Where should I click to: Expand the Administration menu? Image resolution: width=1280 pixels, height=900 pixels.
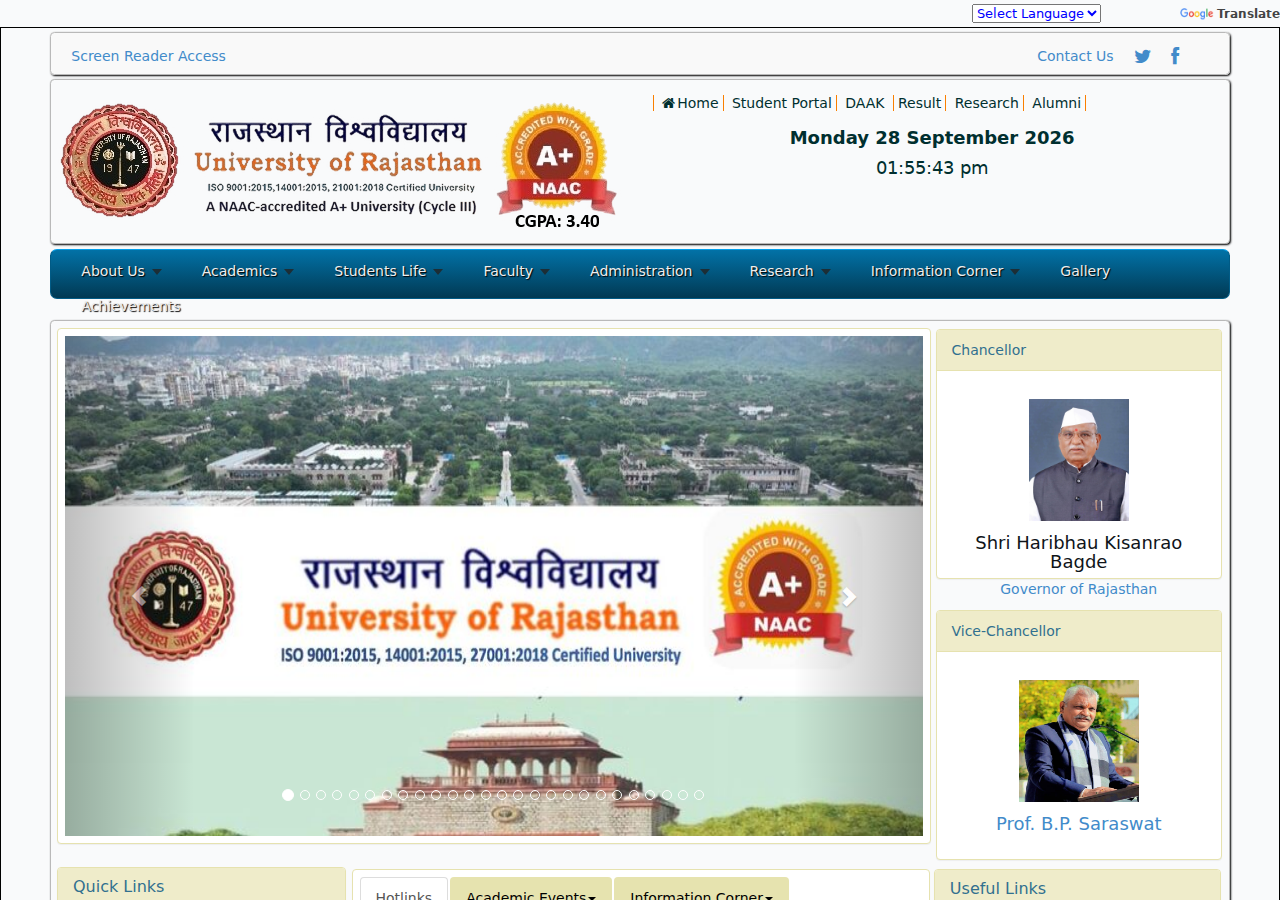[649, 271]
